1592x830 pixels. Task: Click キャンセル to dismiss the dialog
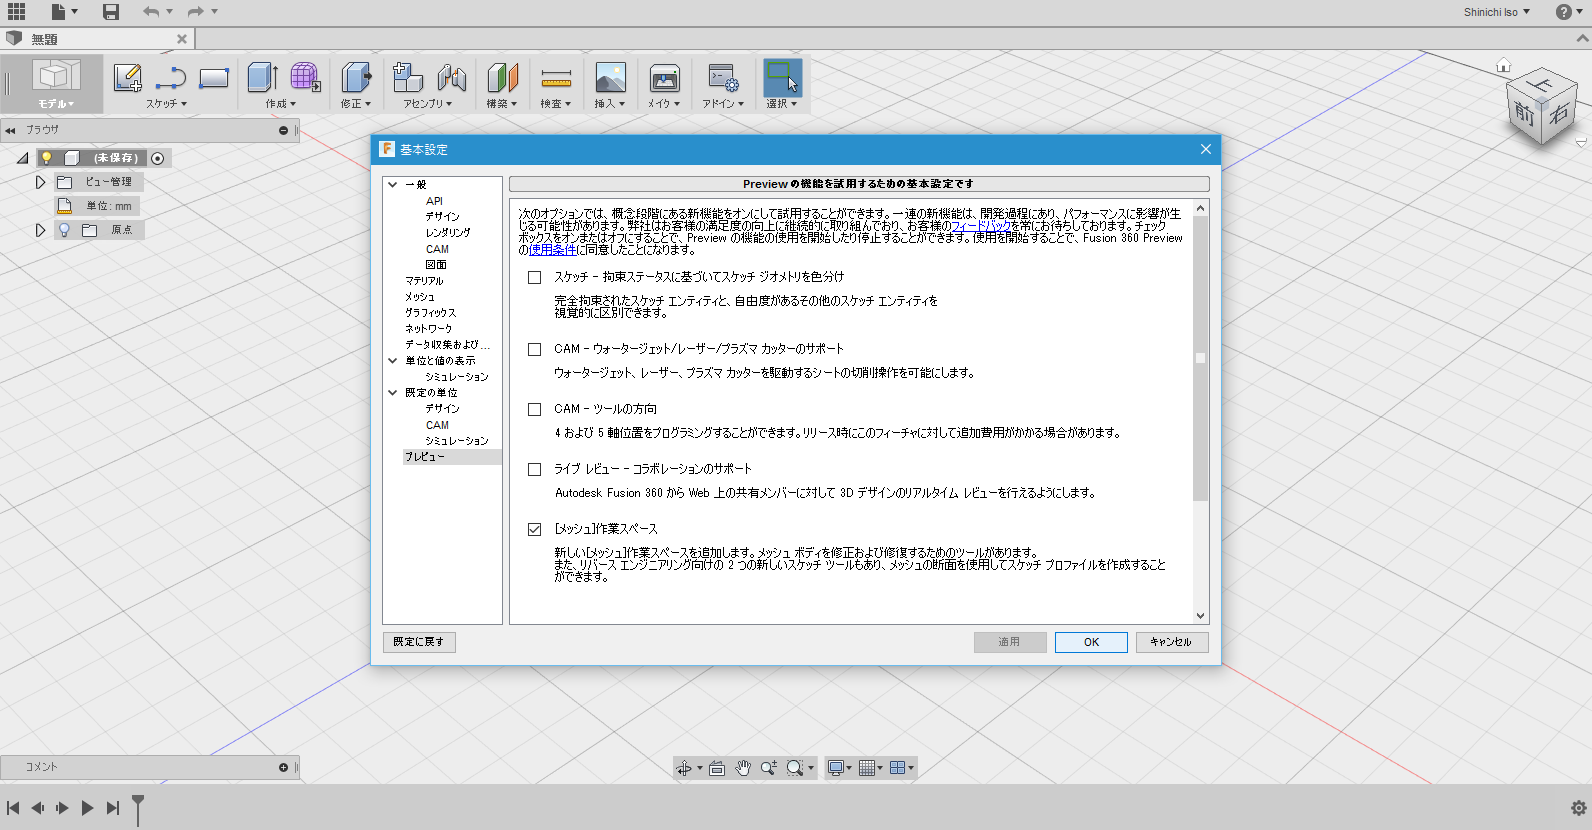[x=1172, y=642]
